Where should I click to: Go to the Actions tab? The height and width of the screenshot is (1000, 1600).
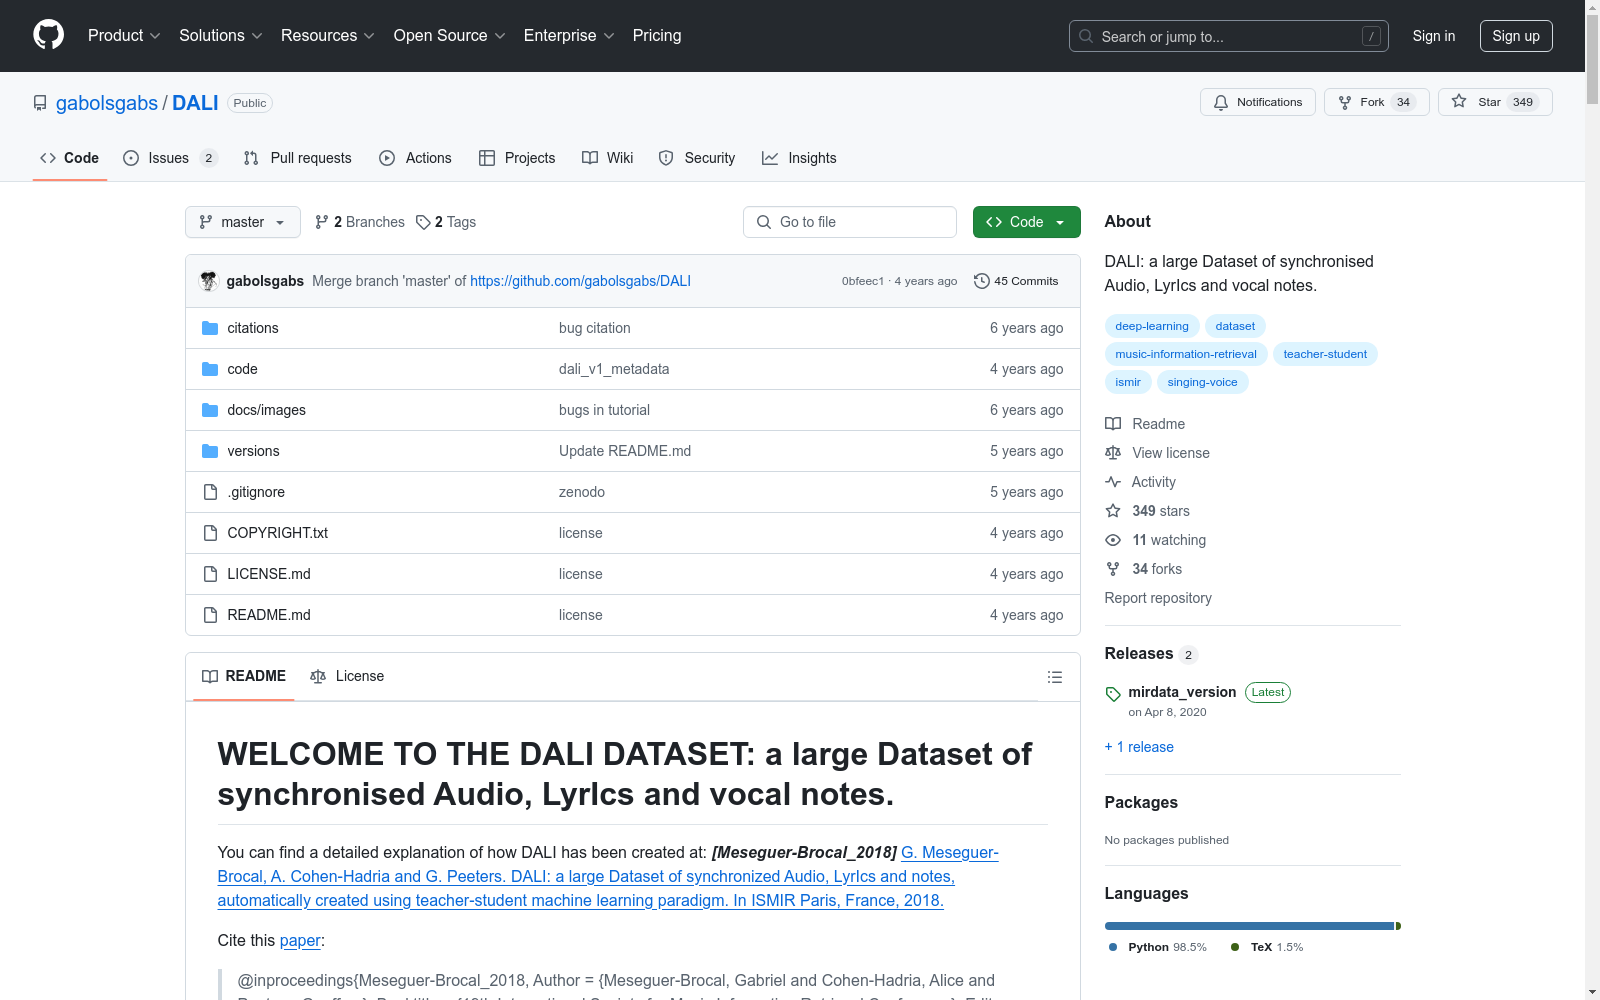[415, 158]
